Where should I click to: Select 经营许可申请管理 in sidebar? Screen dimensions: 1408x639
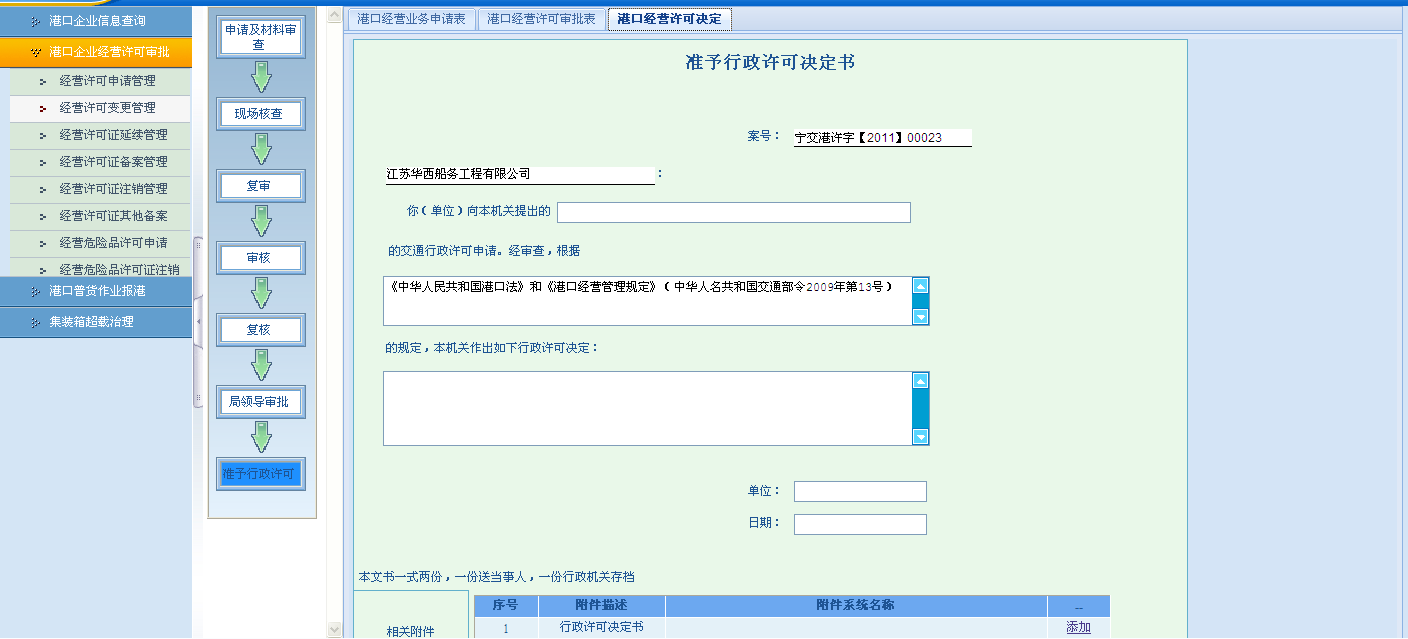pos(107,81)
